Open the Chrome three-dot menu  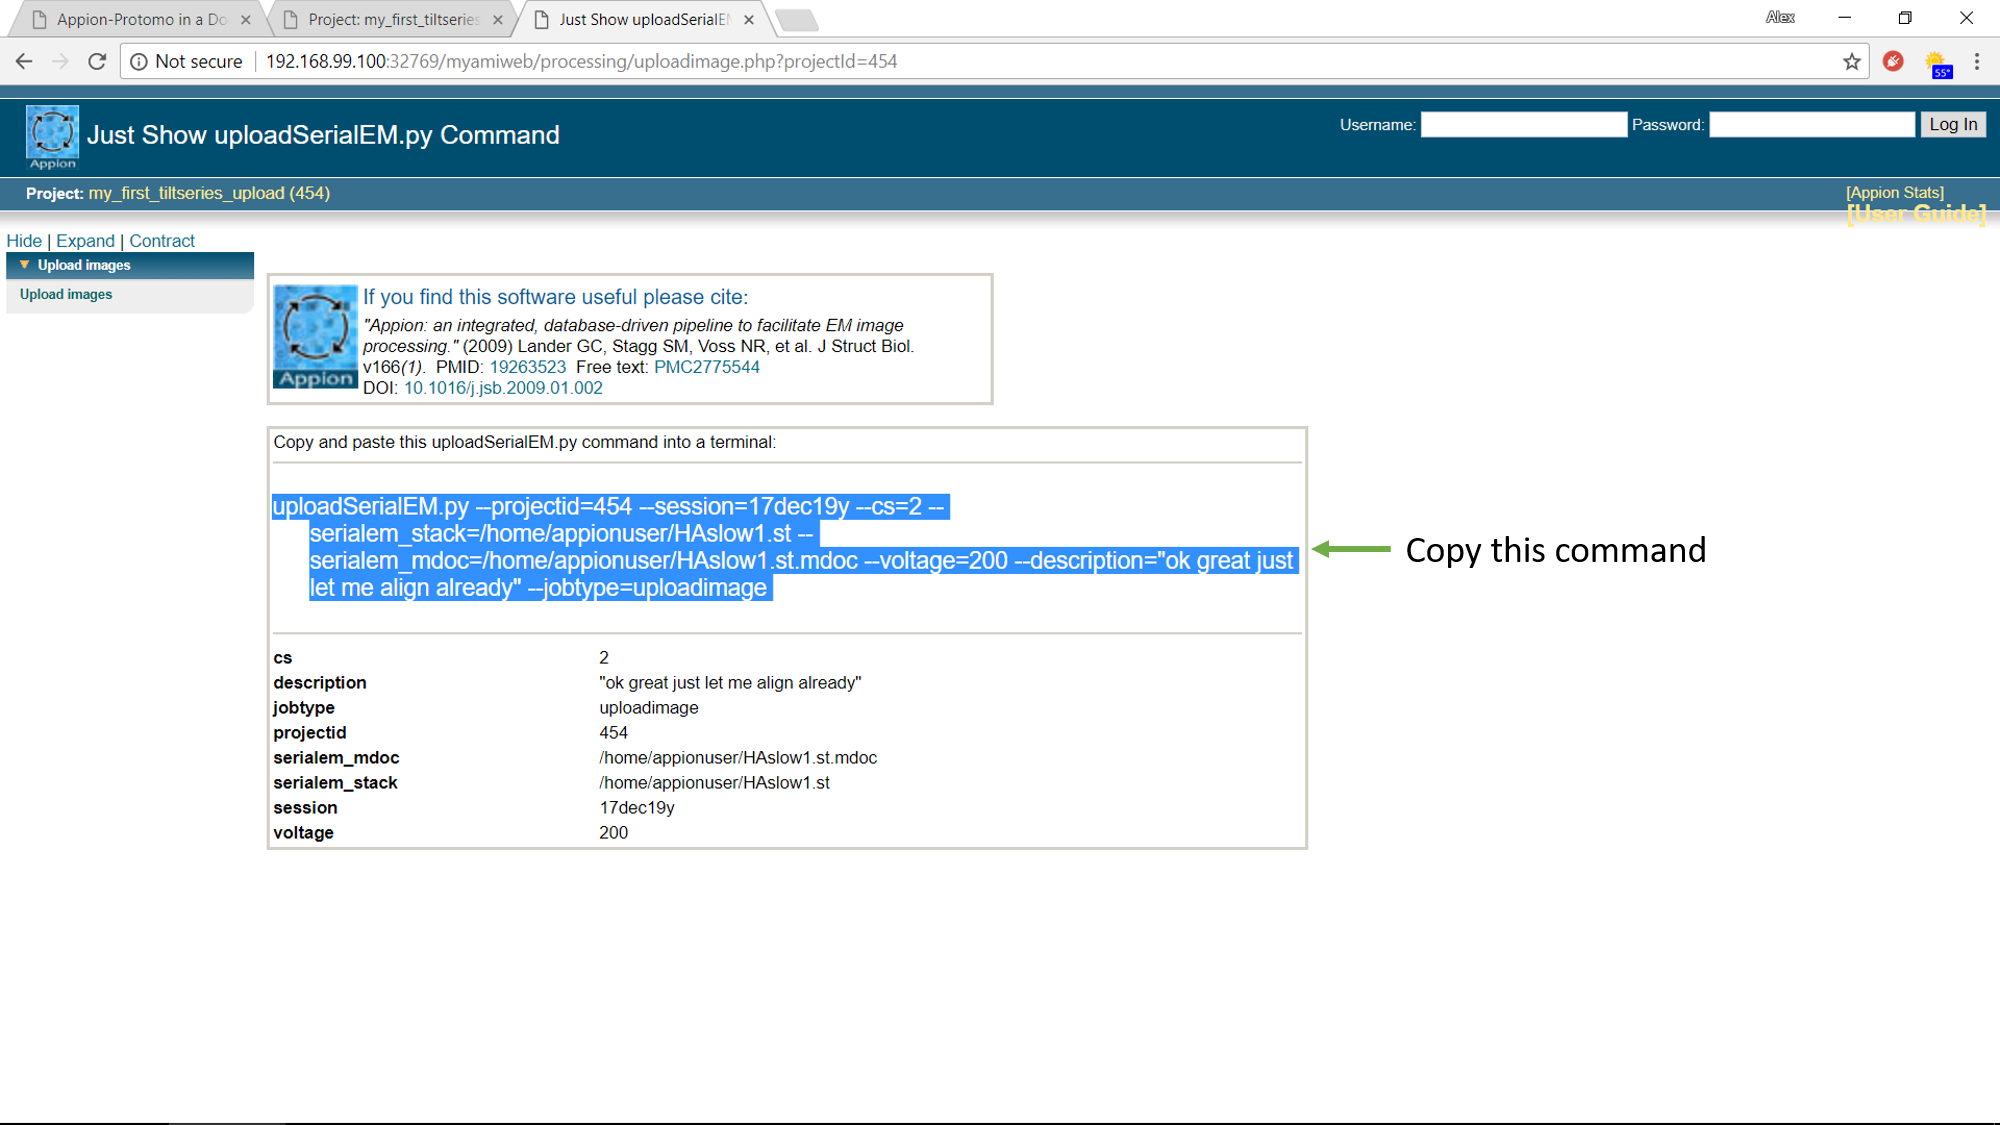(1977, 61)
